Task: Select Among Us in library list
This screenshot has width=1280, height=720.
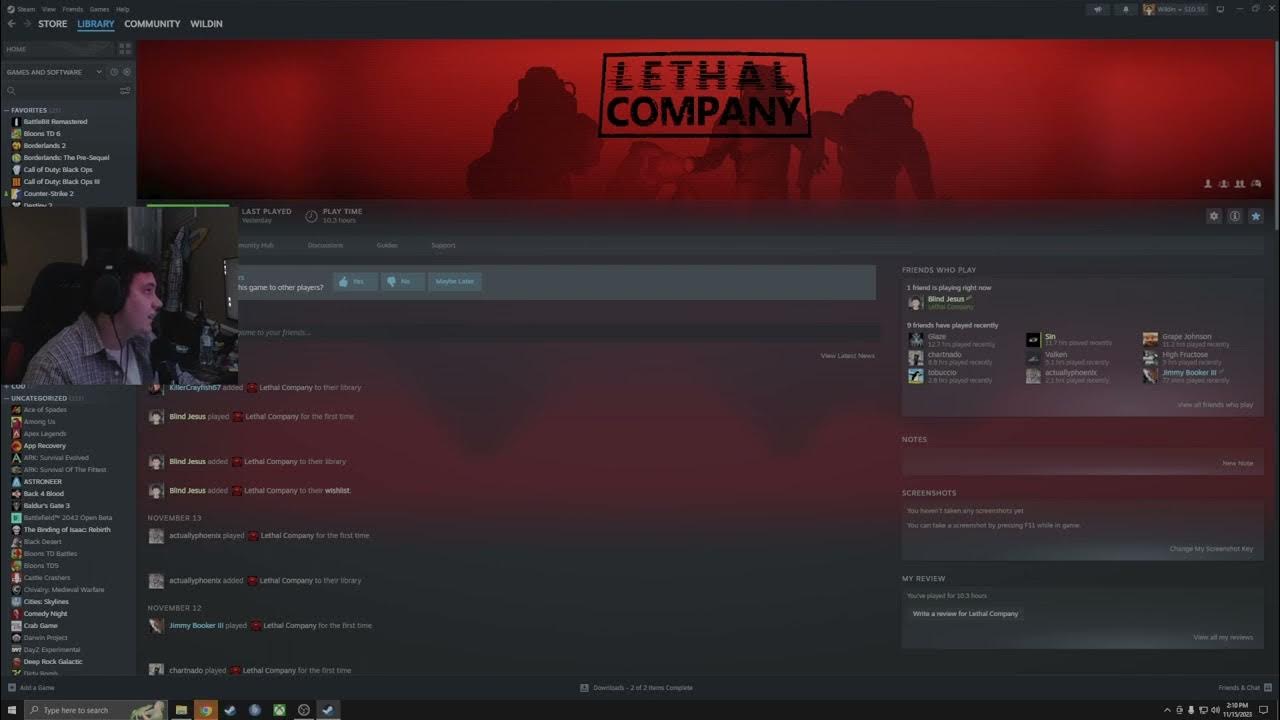Action: pos(39,422)
